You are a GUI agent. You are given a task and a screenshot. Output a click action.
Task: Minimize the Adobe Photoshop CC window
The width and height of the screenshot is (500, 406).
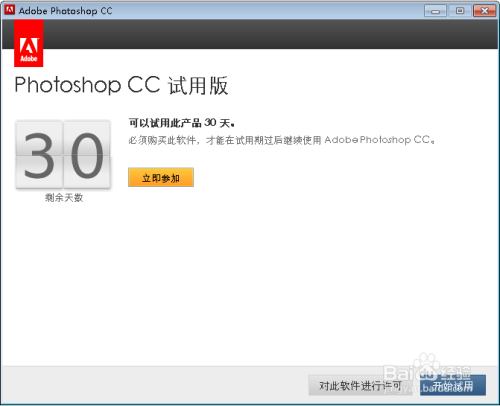pyautogui.click(x=435, y=11)
